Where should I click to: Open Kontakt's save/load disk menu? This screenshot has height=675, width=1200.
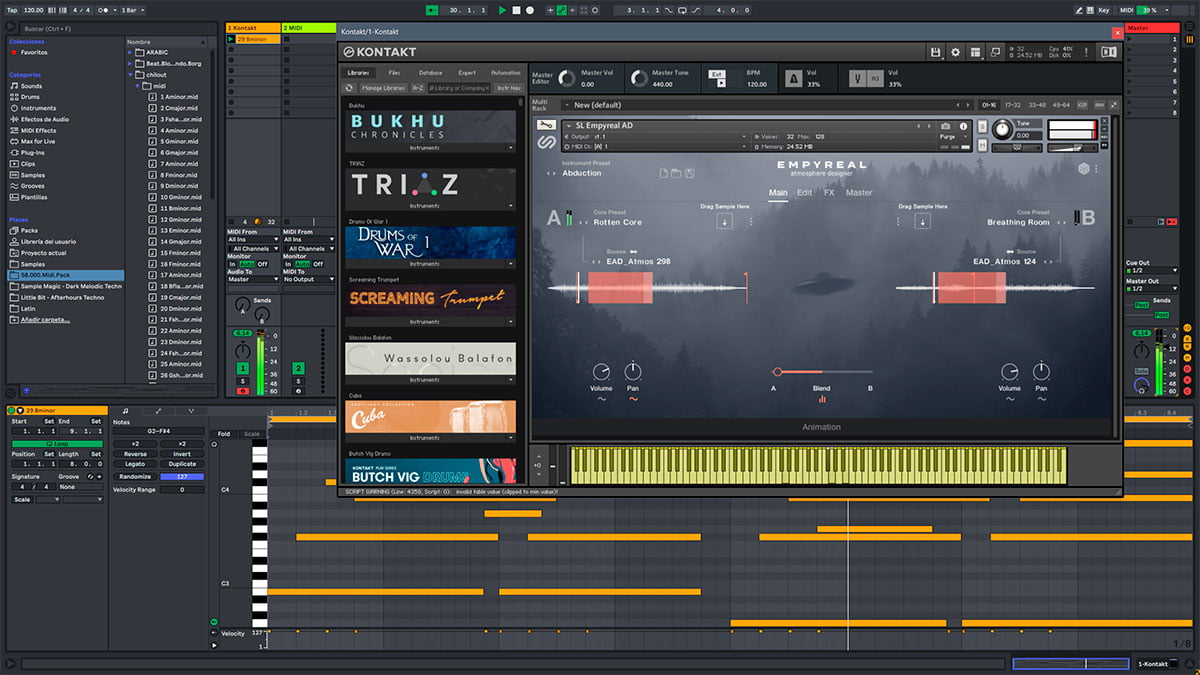[x=935, y=52]
